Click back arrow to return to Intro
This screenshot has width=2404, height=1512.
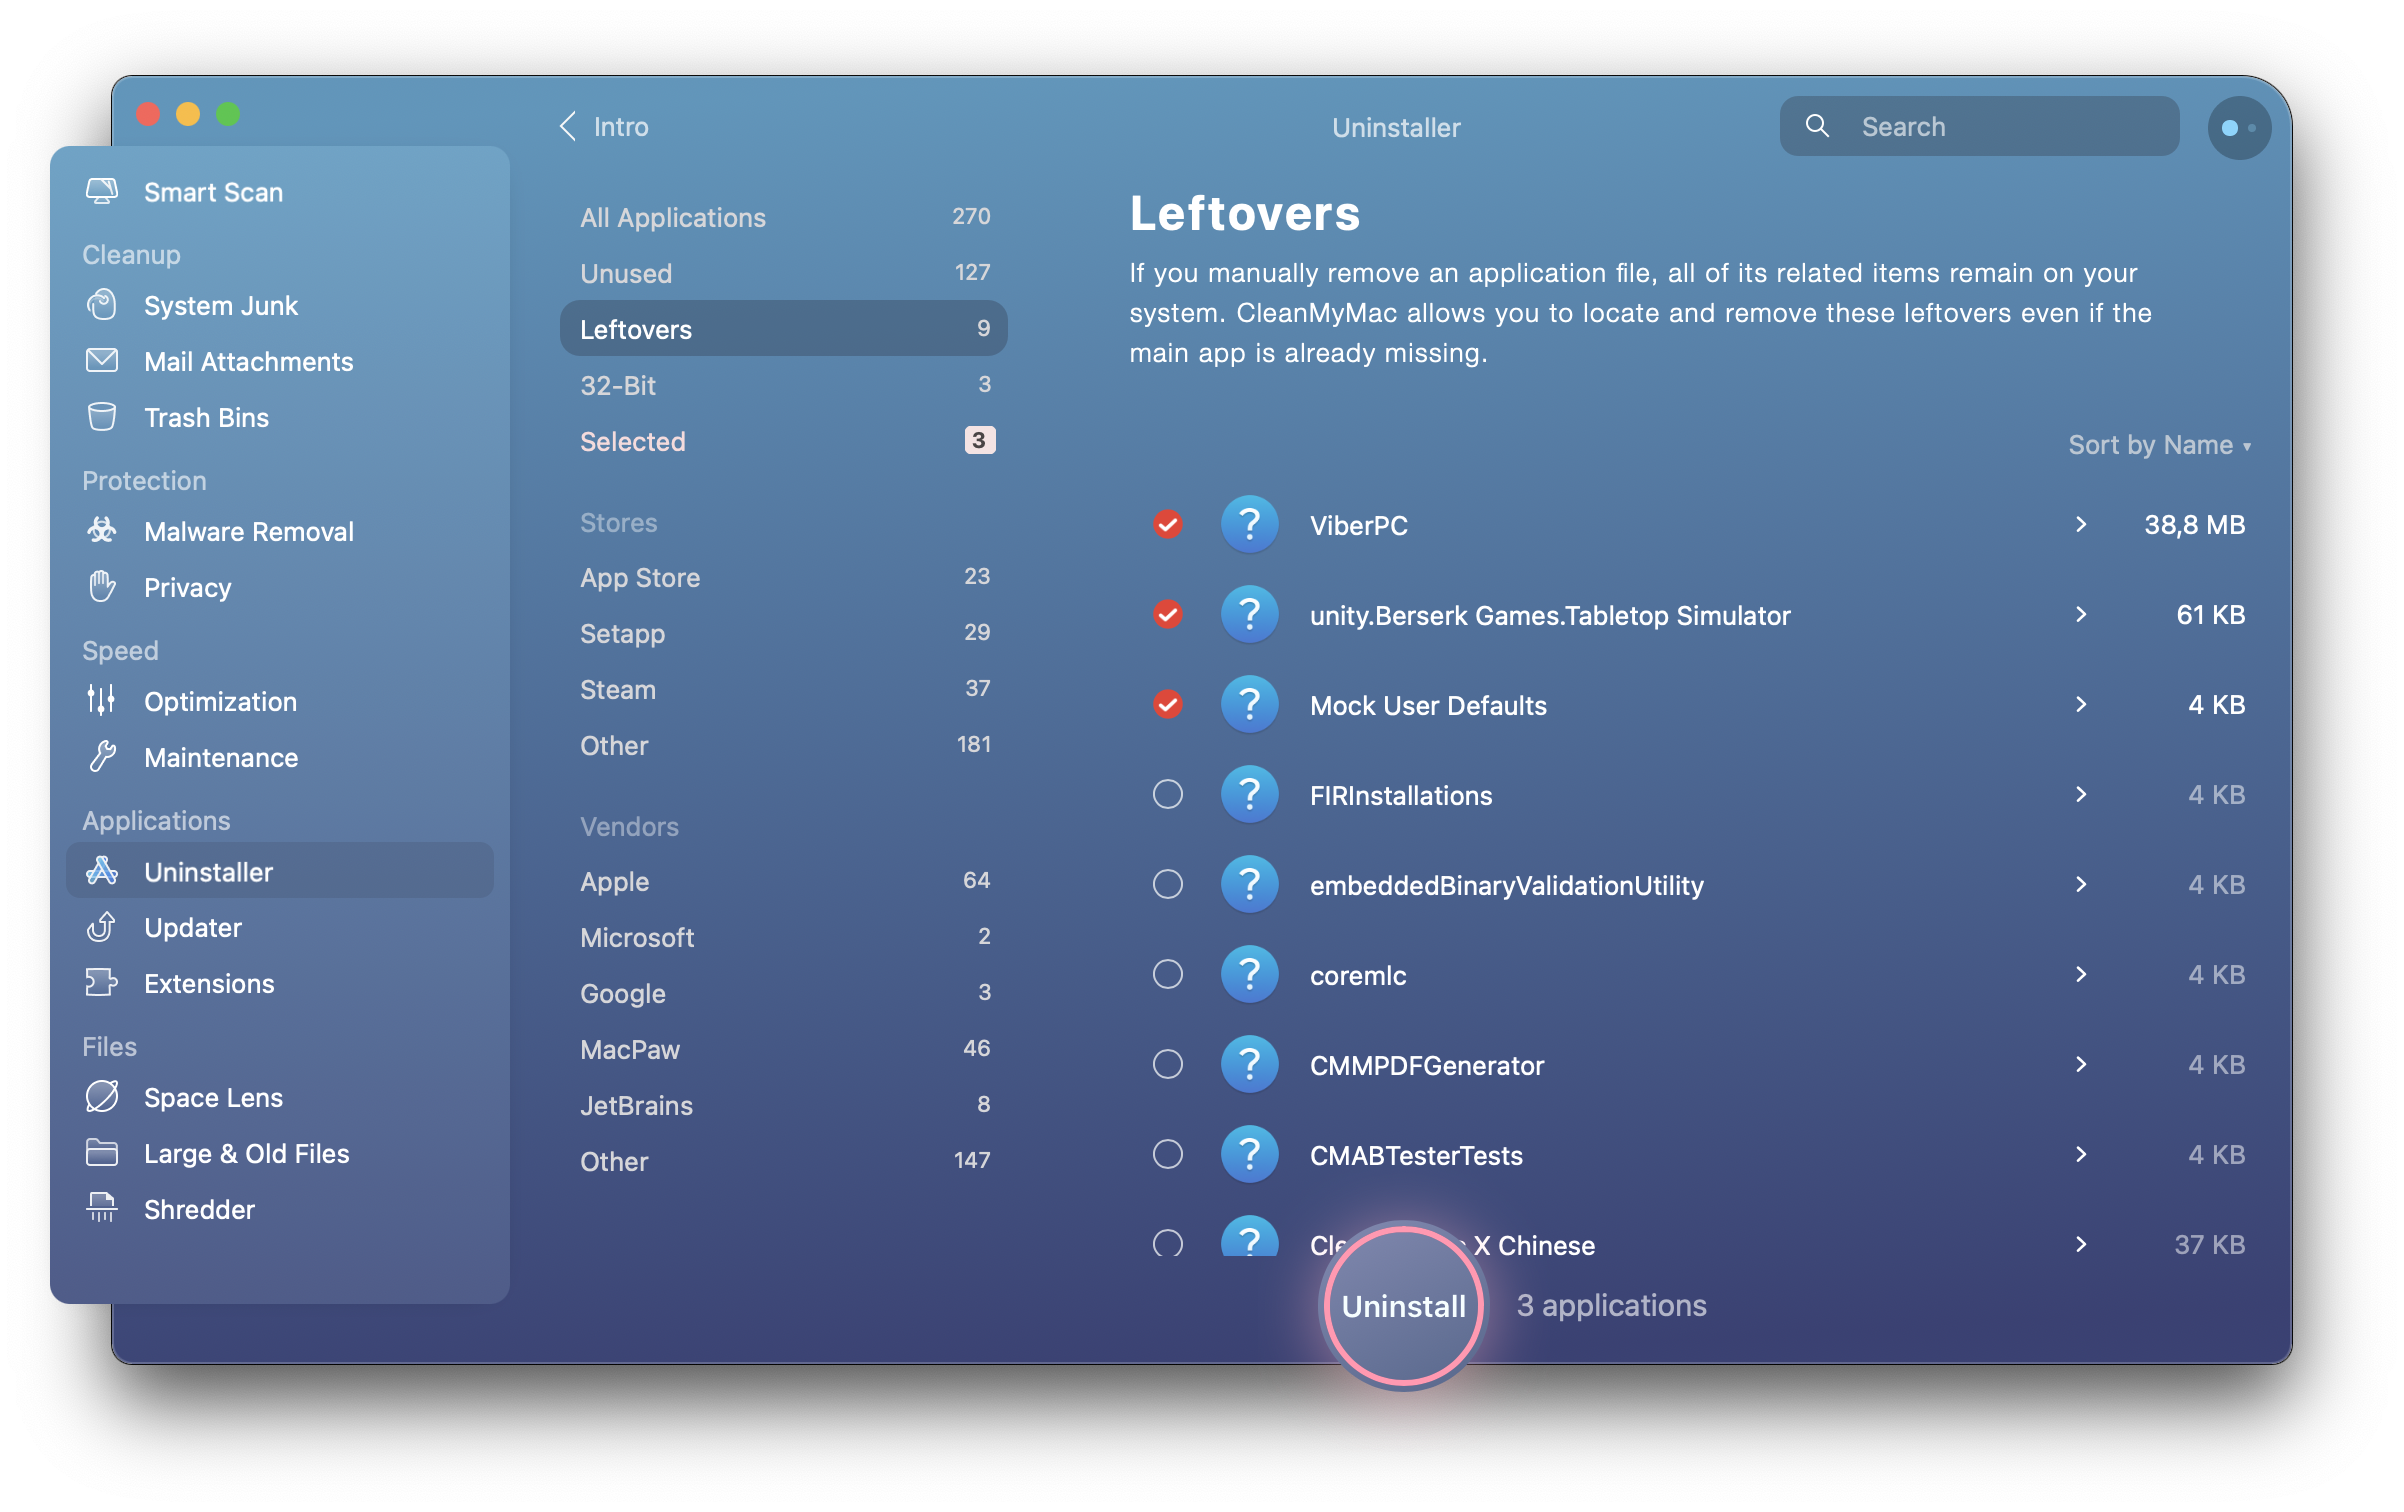566,125
